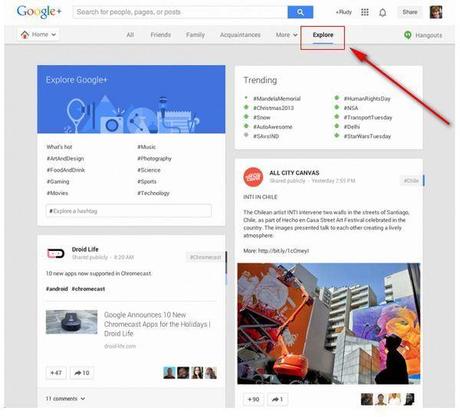Screen dimensions: 460x417
Task: Open the #Music hashtag
Action: coord(146,147)
